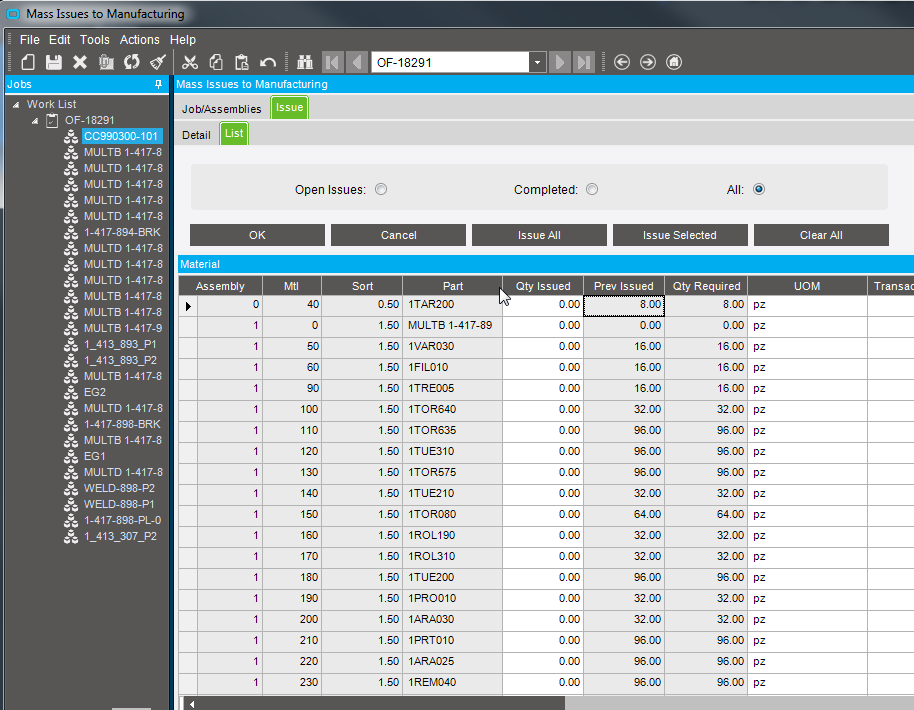This screenshot has height=710, width=914.
Task: Select WELD-898-P1 tree item
Action: (x=119, y=504)
